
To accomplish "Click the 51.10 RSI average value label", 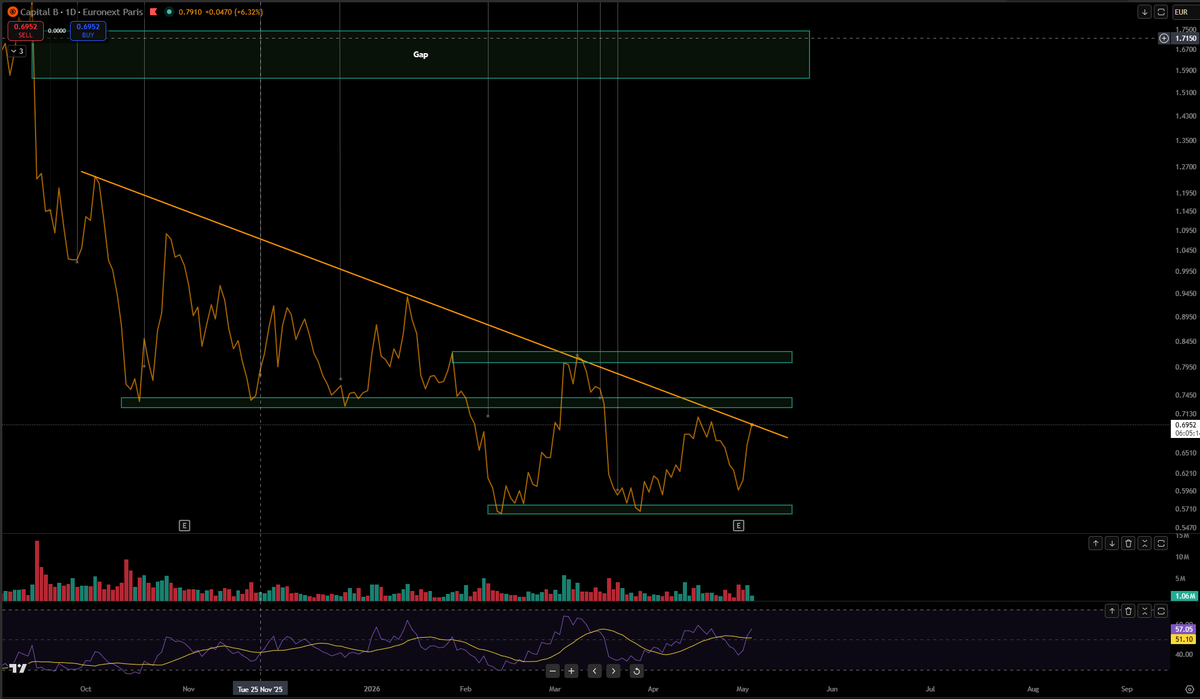I will 1184,638.
